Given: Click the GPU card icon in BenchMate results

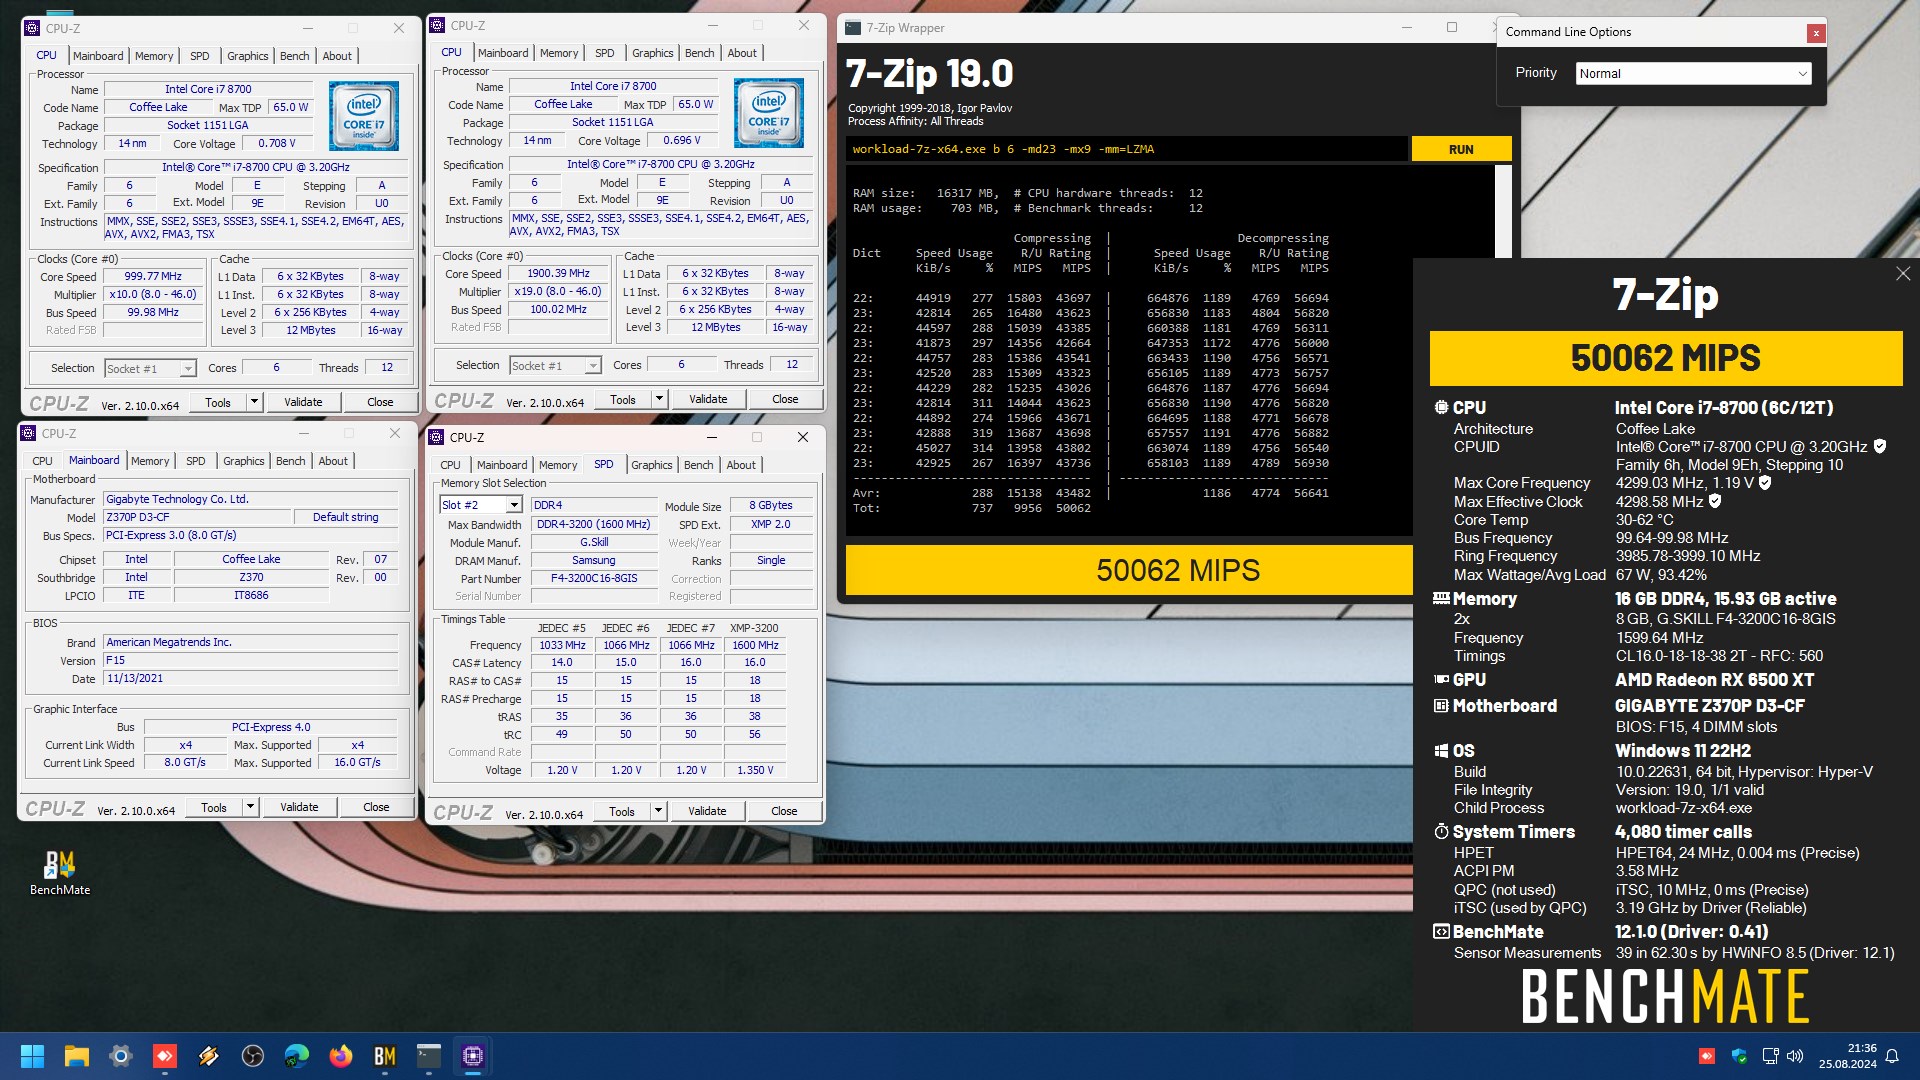Looking at the screenshot, I should tap(1441, 680).
